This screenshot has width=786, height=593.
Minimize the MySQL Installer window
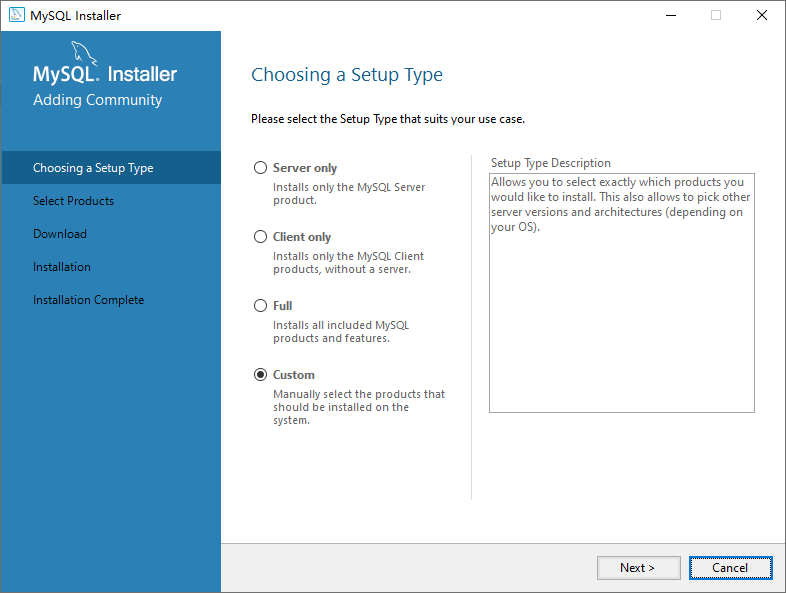pos(669,15)
